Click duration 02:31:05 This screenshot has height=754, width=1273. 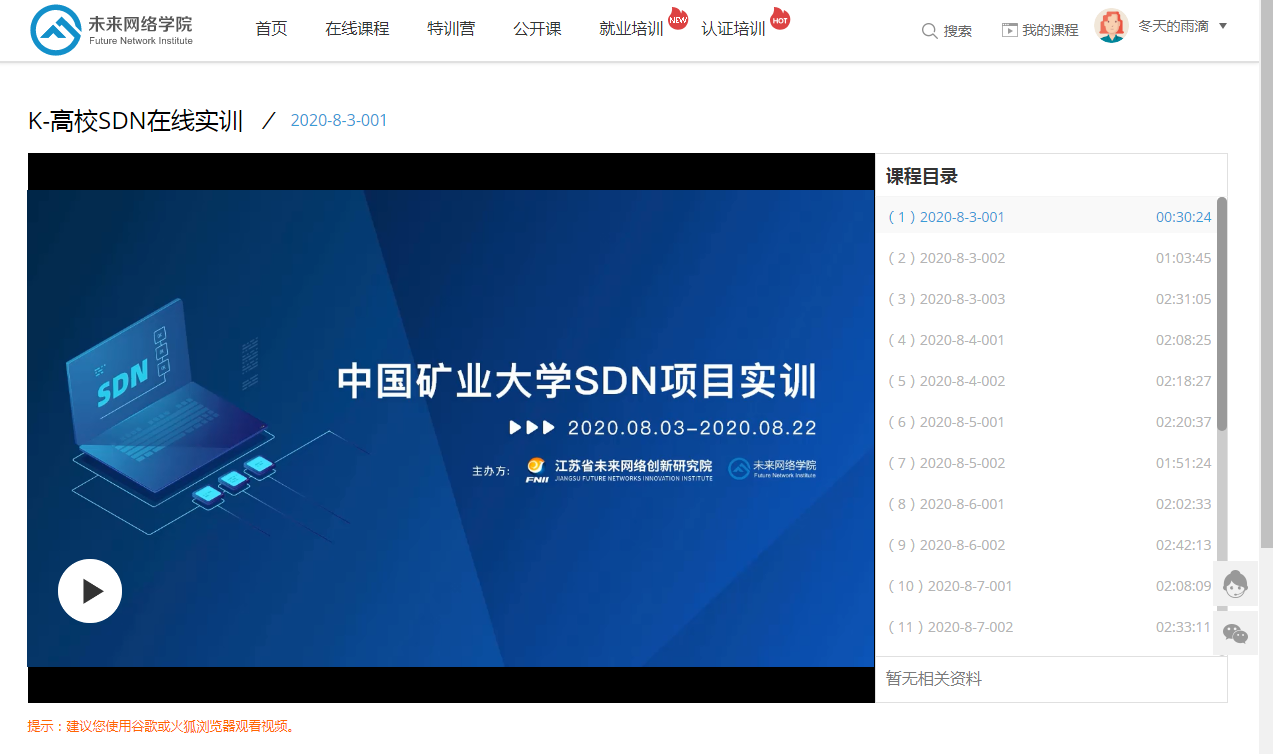(x=1183, y=299)
